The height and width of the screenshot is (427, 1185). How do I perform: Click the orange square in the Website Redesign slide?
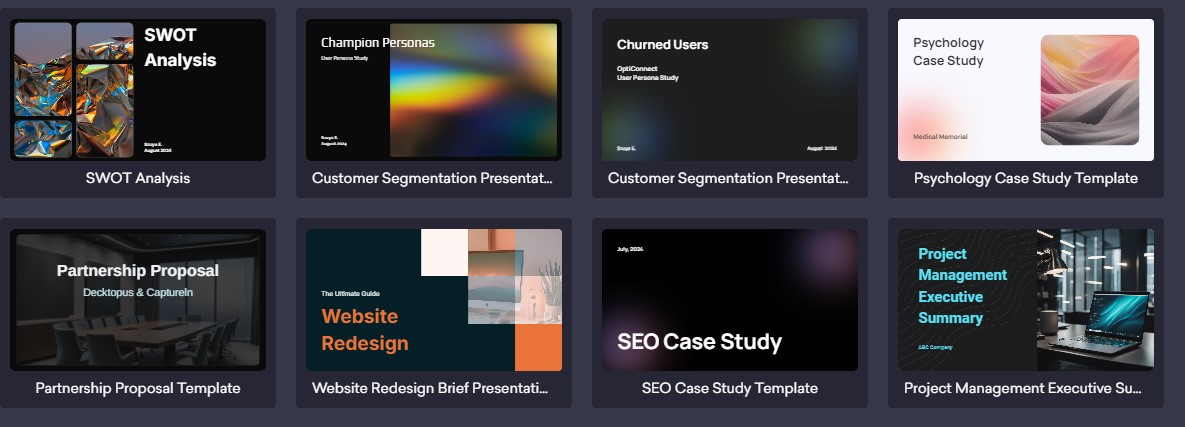[x=538, y=348]
